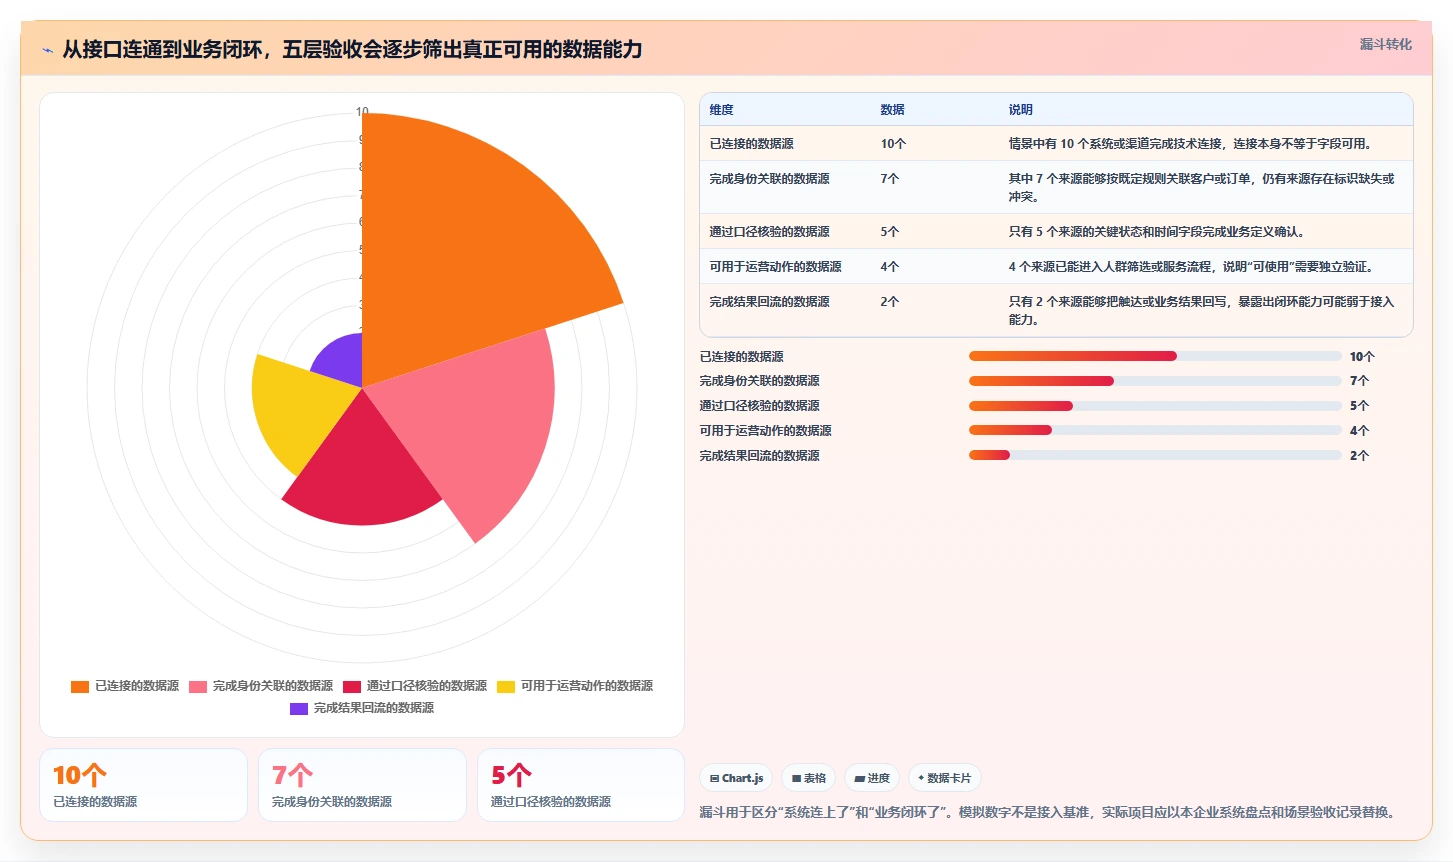The image size is (1453, 862).
Task: Click the 完成结果回流的数据源 progress row label
Action: 759,456
